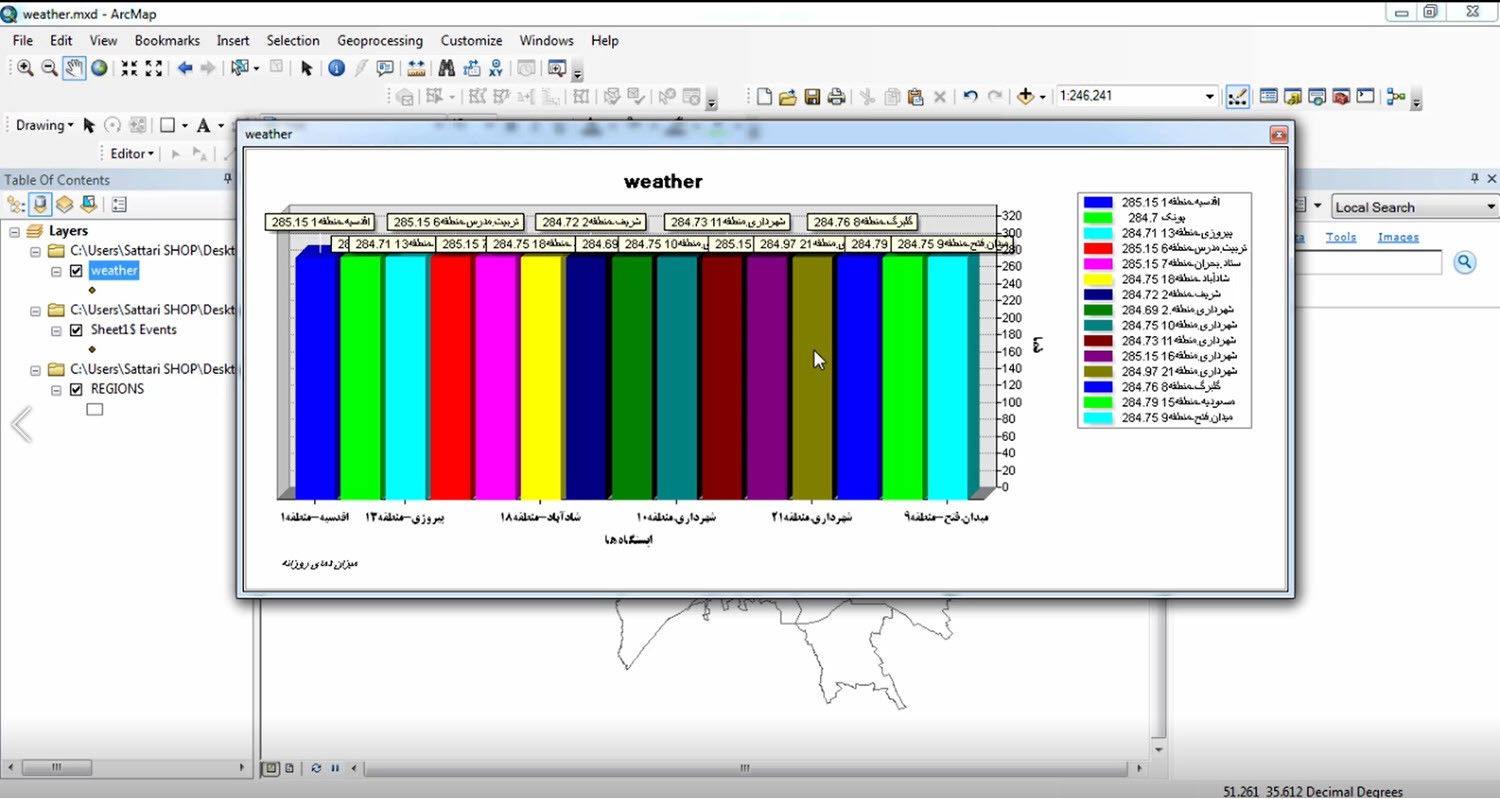This screenshot has width=1500, height=799.
Task: Click the Go To XY icon
Action: coord(496,68)
